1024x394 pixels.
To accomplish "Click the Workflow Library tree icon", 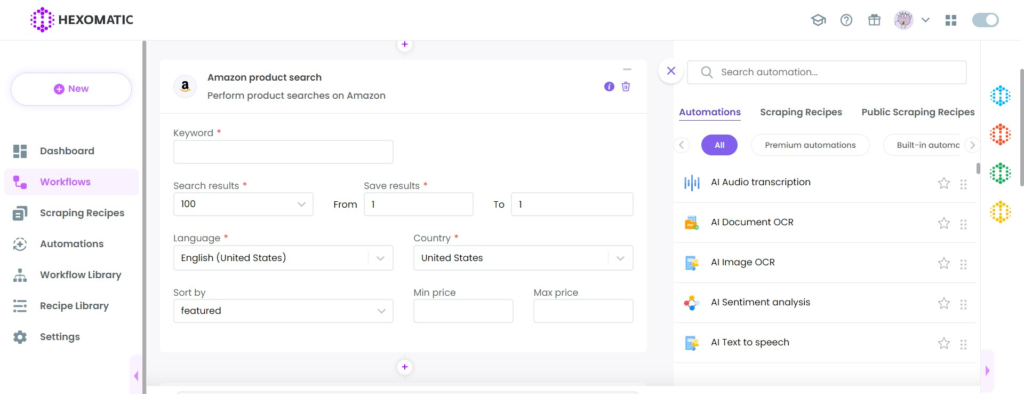I will click(x=20, y=275).
